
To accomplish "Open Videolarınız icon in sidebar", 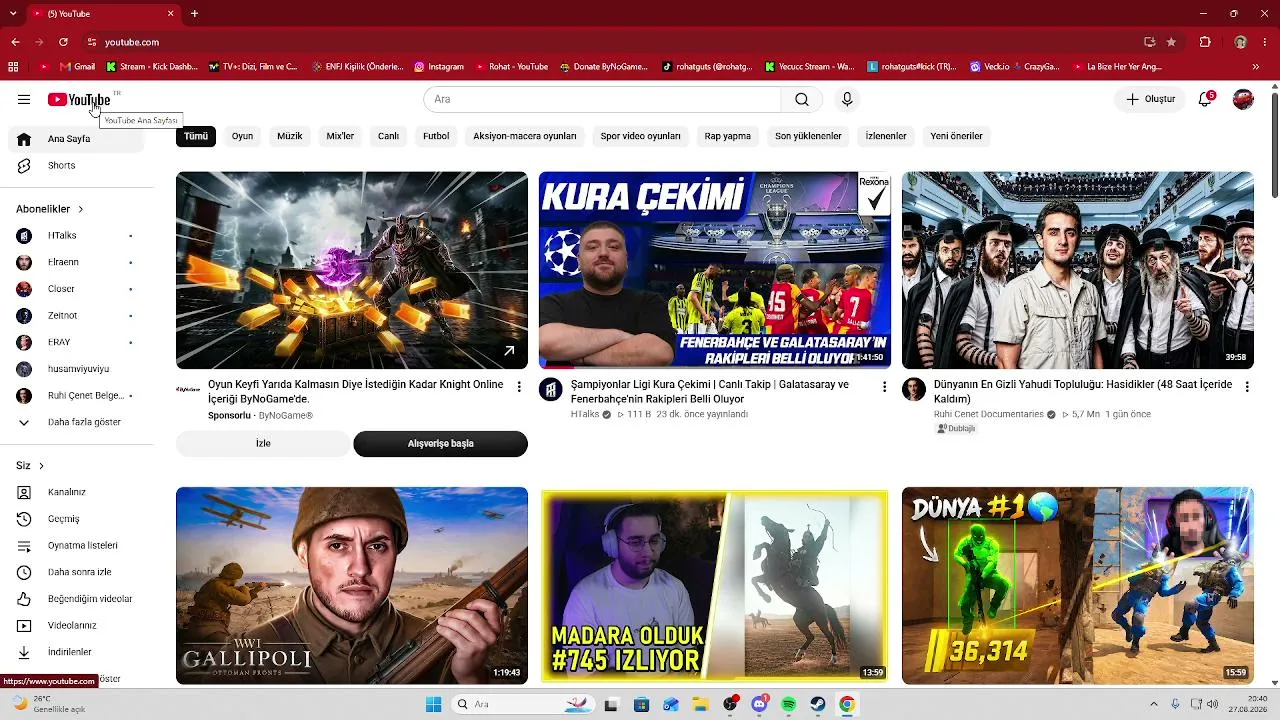I will pos(24,626).
